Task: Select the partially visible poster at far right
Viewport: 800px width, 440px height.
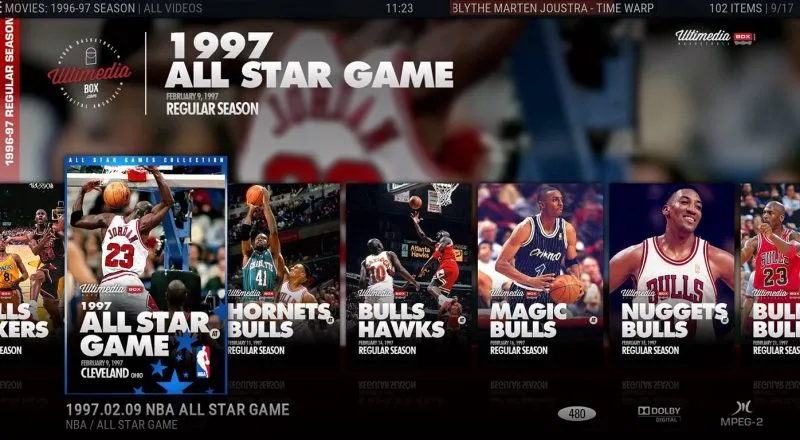Action: [x=771, y=270]
